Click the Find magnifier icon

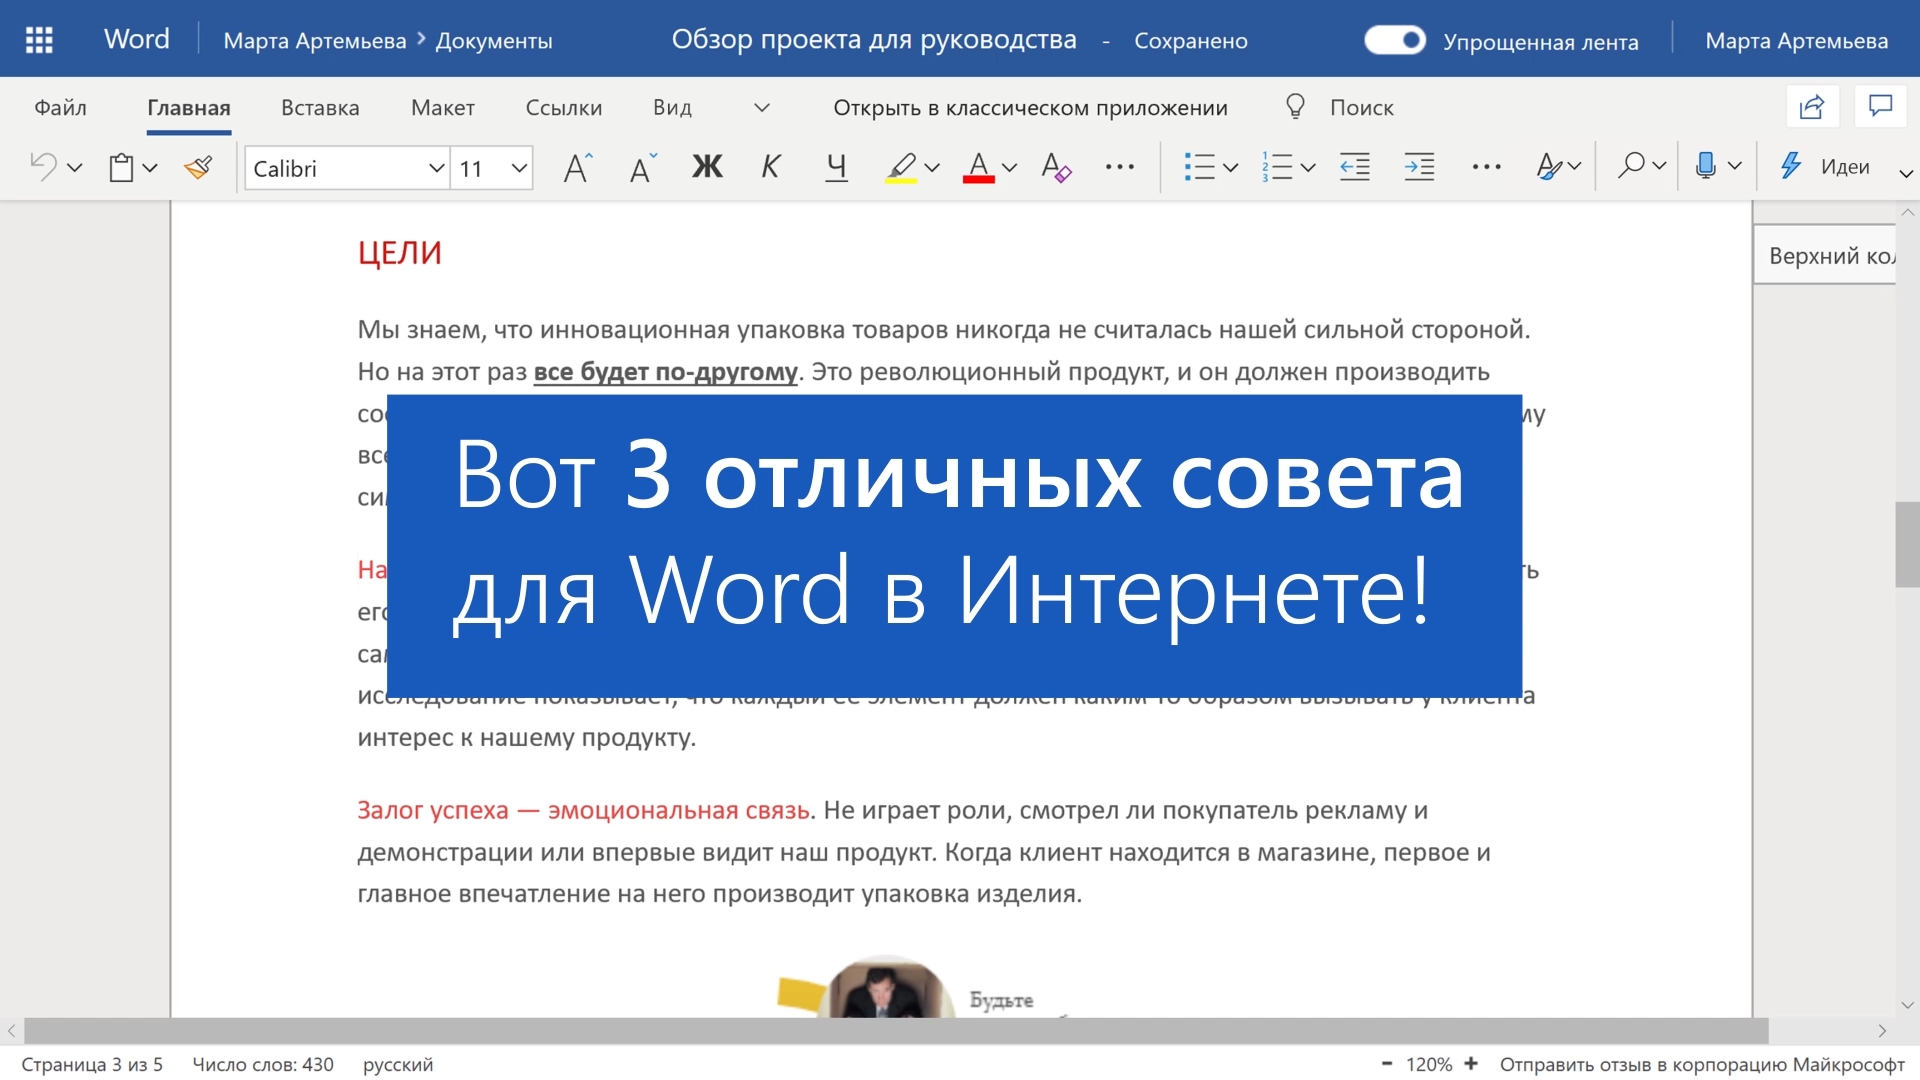point(1631,165)
